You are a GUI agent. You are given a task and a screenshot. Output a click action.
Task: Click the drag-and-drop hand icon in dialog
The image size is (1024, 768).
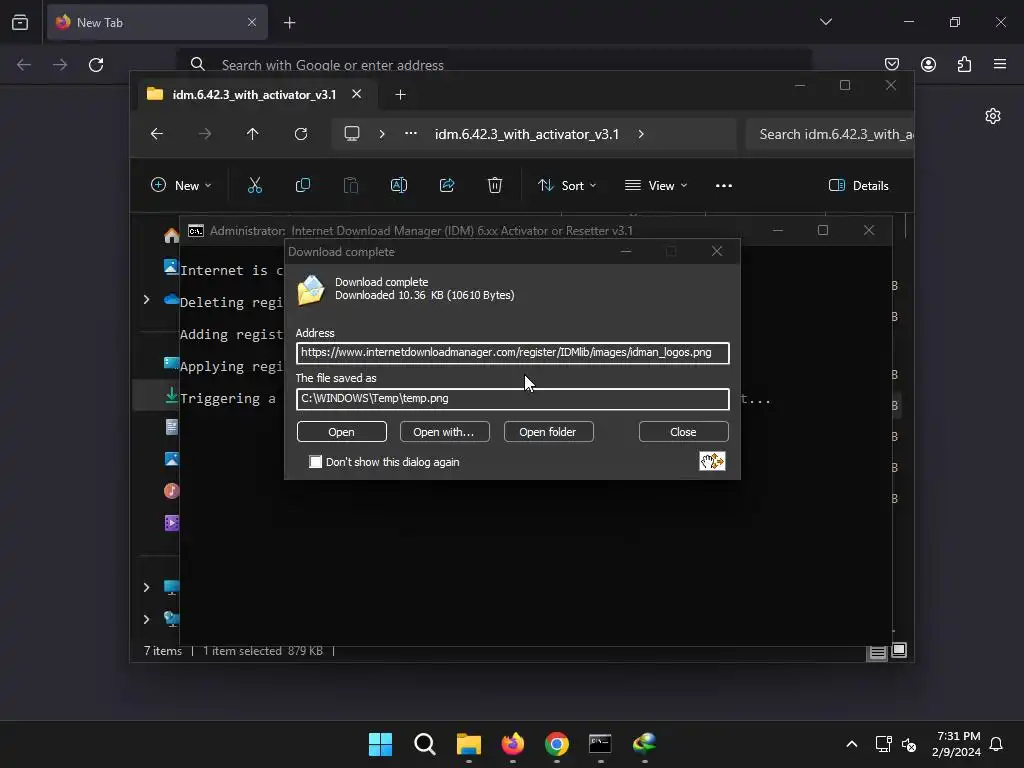[x=712, y=461]
